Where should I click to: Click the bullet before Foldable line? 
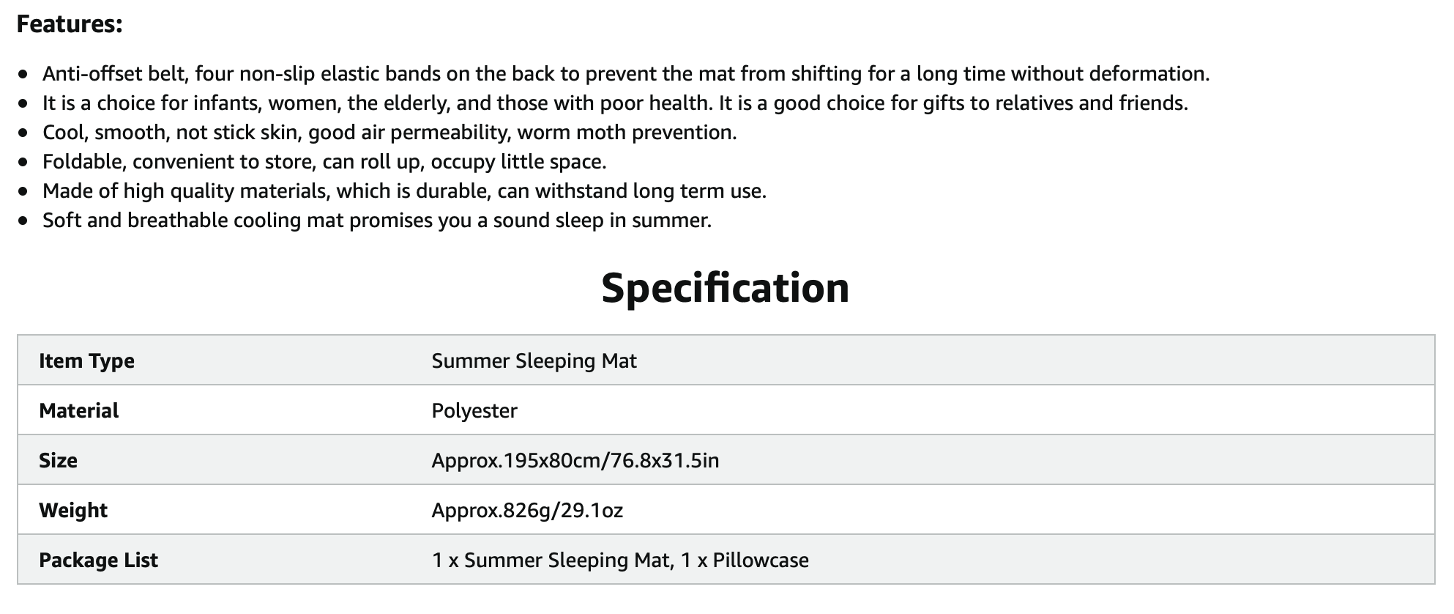click(23, 162)
